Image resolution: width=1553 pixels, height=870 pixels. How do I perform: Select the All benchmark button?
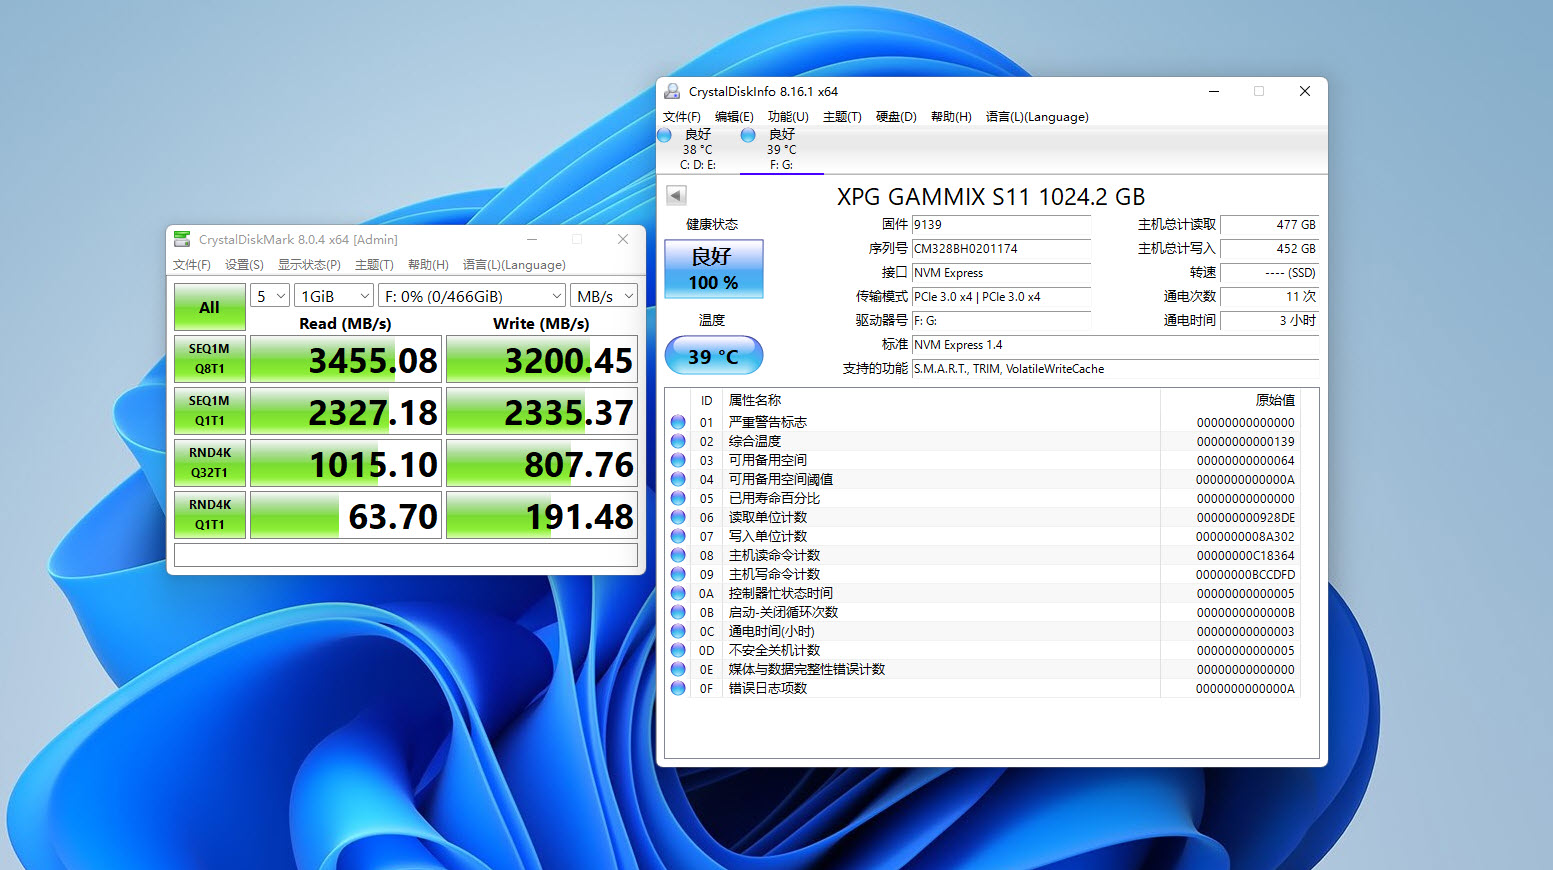click(x=209, y=306)
